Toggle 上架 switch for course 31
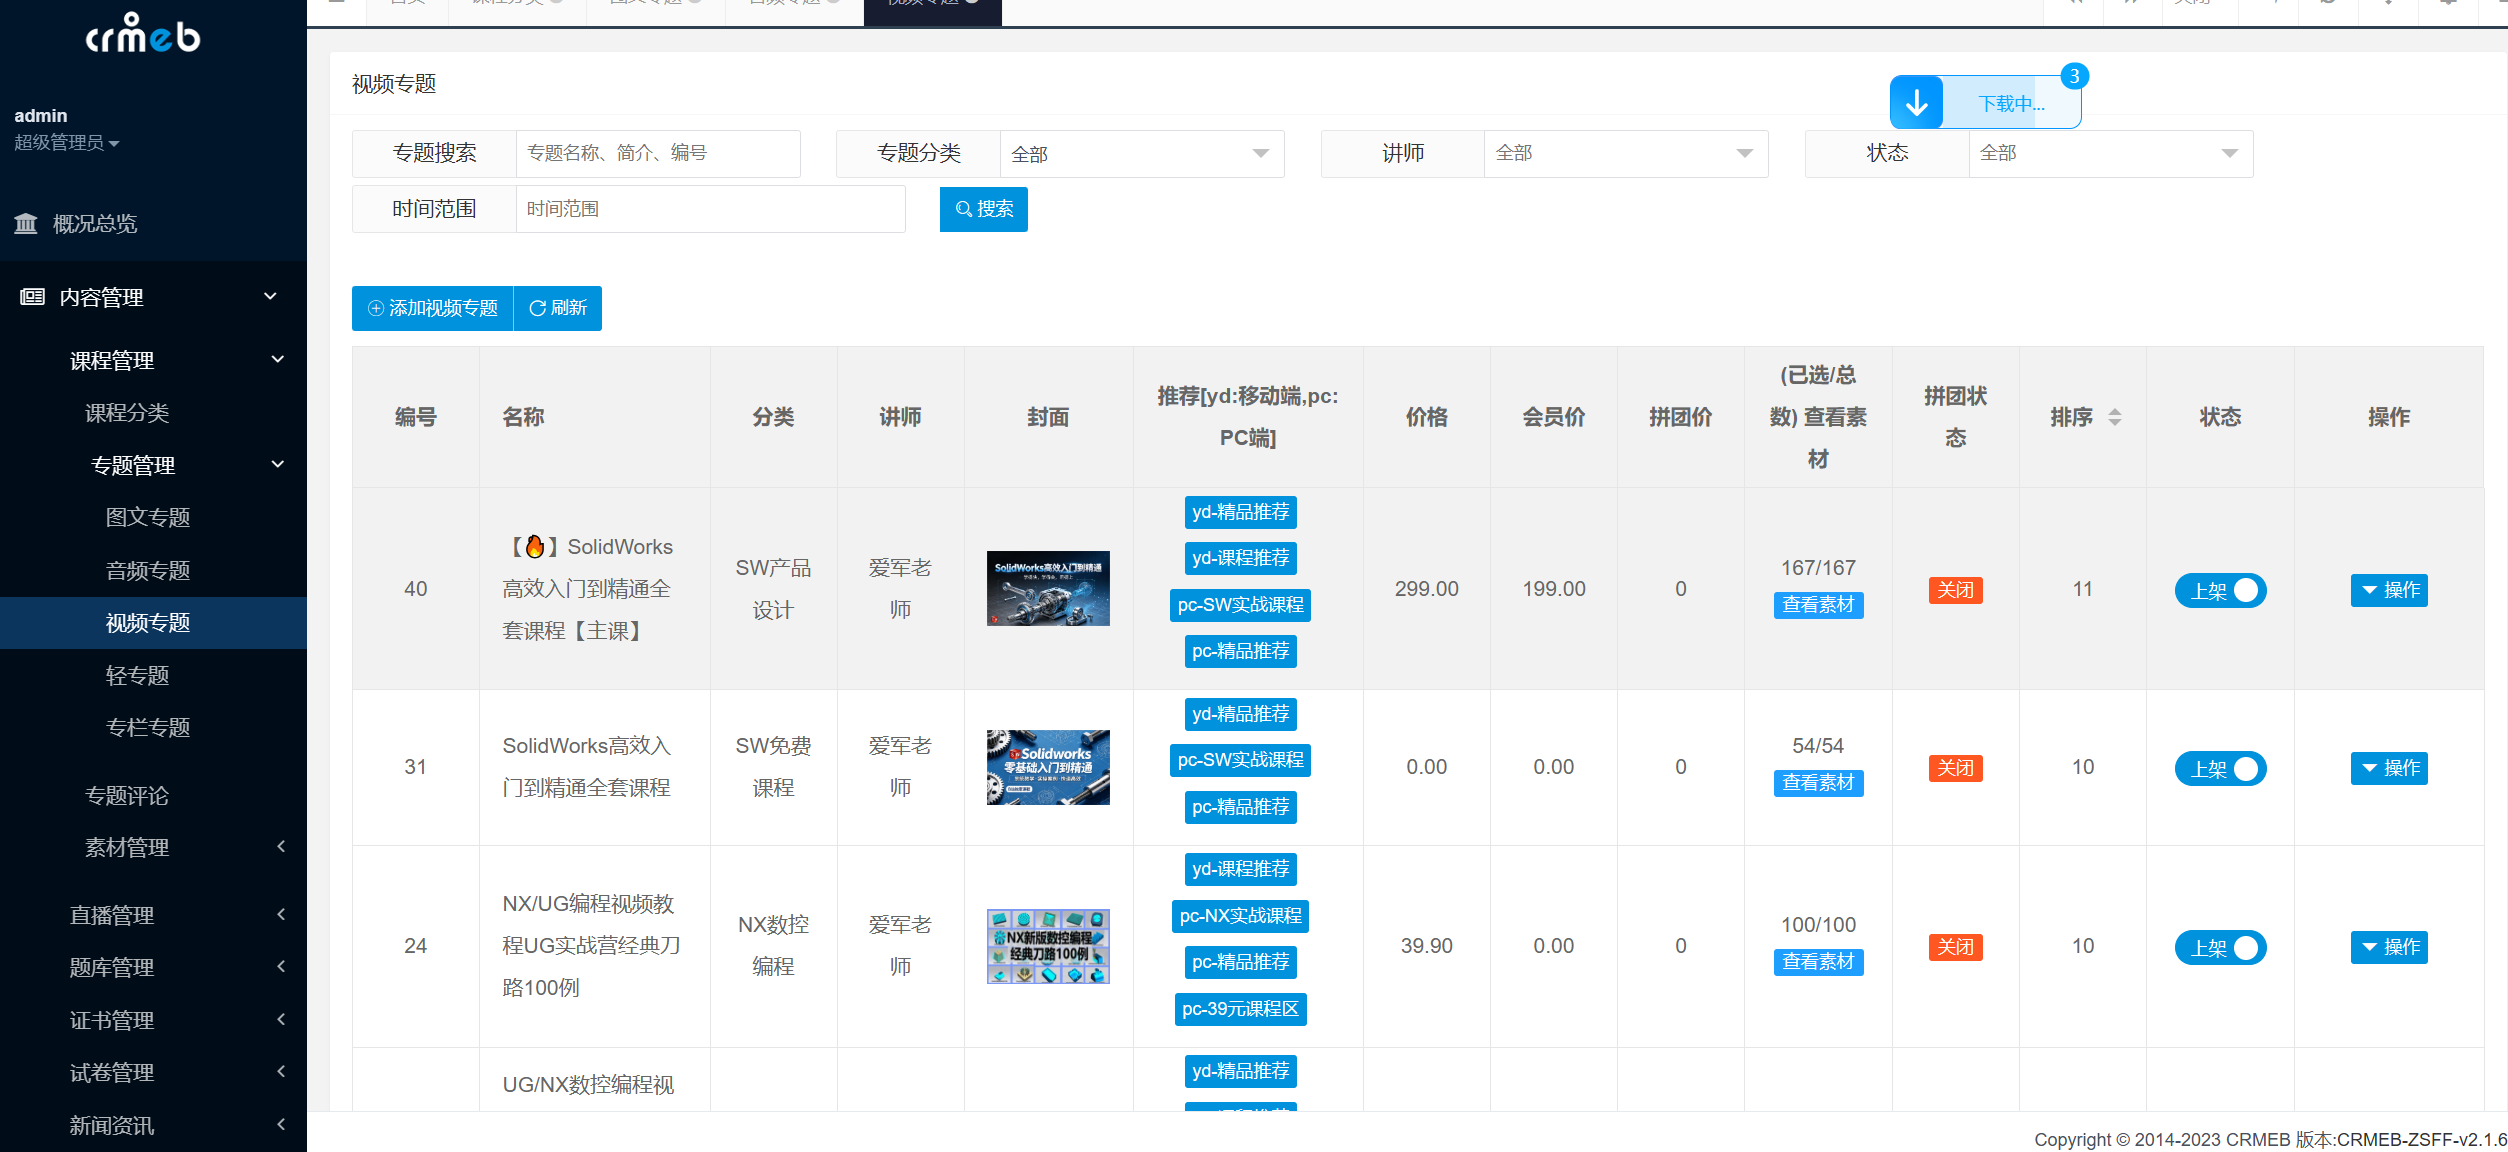Screen dimensions: 2508x1152 [2220, 768]
